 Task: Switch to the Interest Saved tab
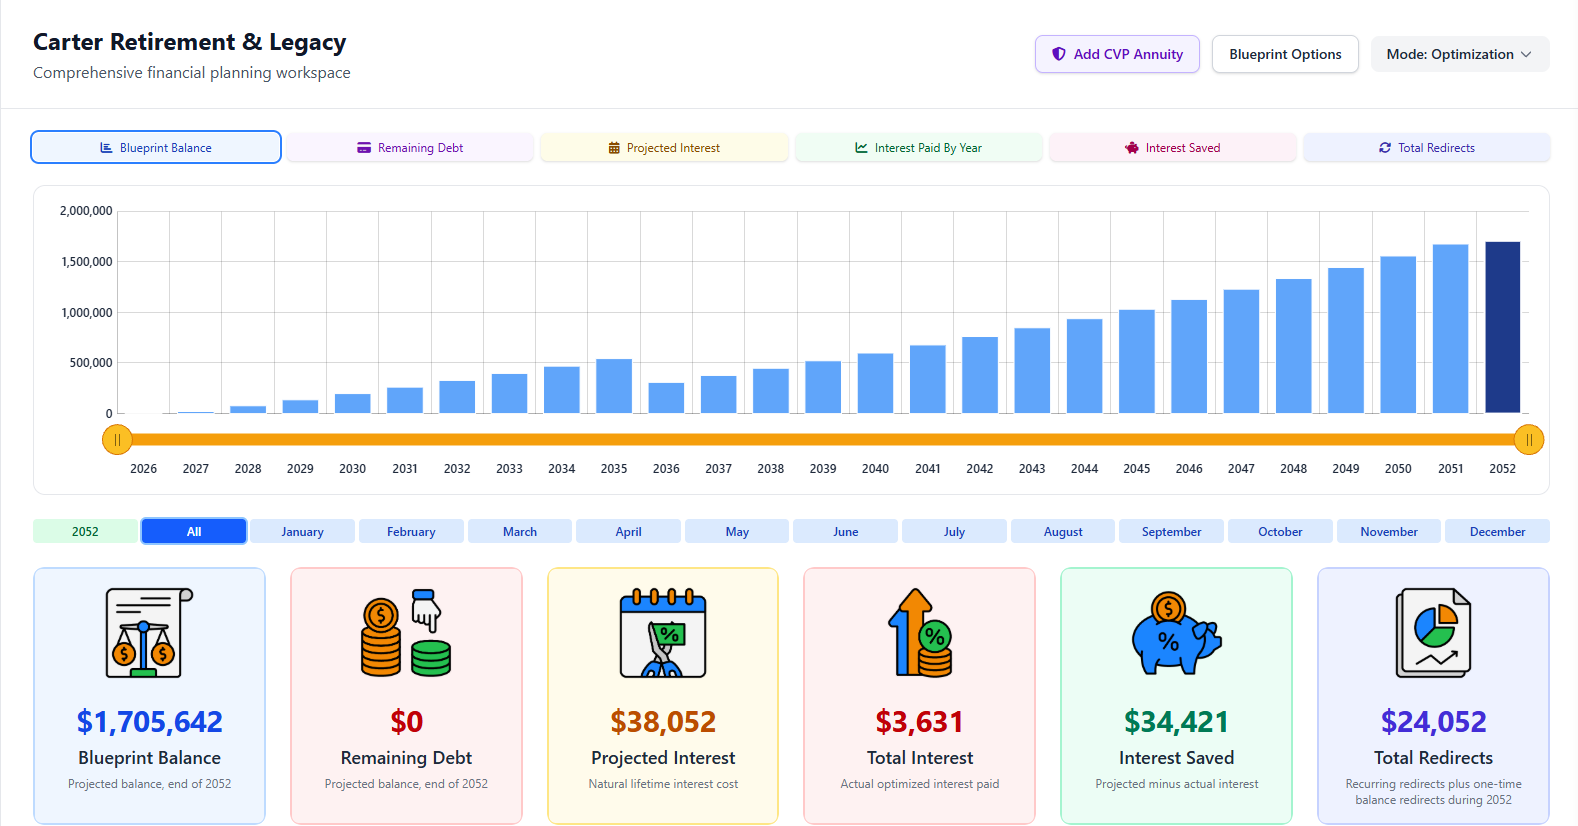click(x=1172, y=147)
